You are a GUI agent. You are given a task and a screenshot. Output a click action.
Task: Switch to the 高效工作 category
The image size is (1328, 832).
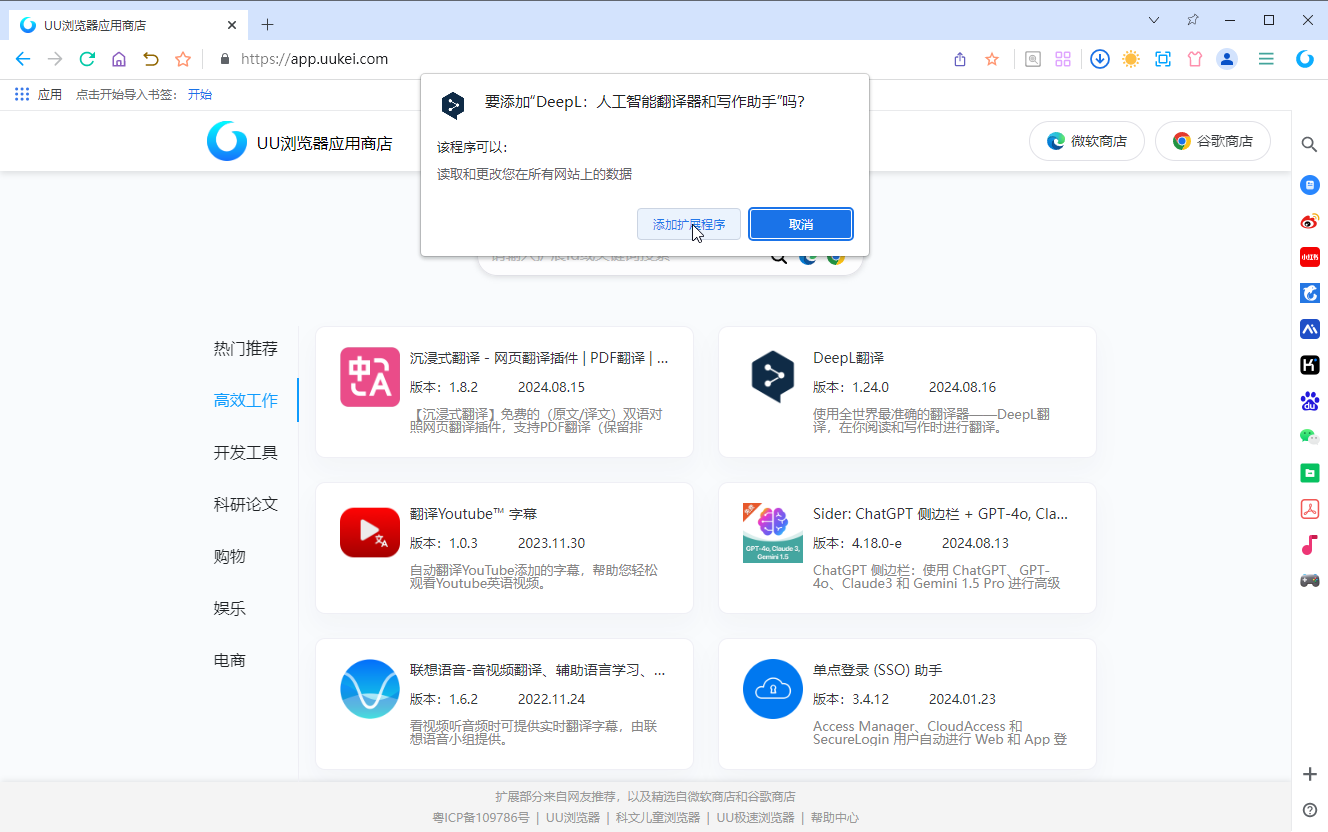tap(246, 400)
